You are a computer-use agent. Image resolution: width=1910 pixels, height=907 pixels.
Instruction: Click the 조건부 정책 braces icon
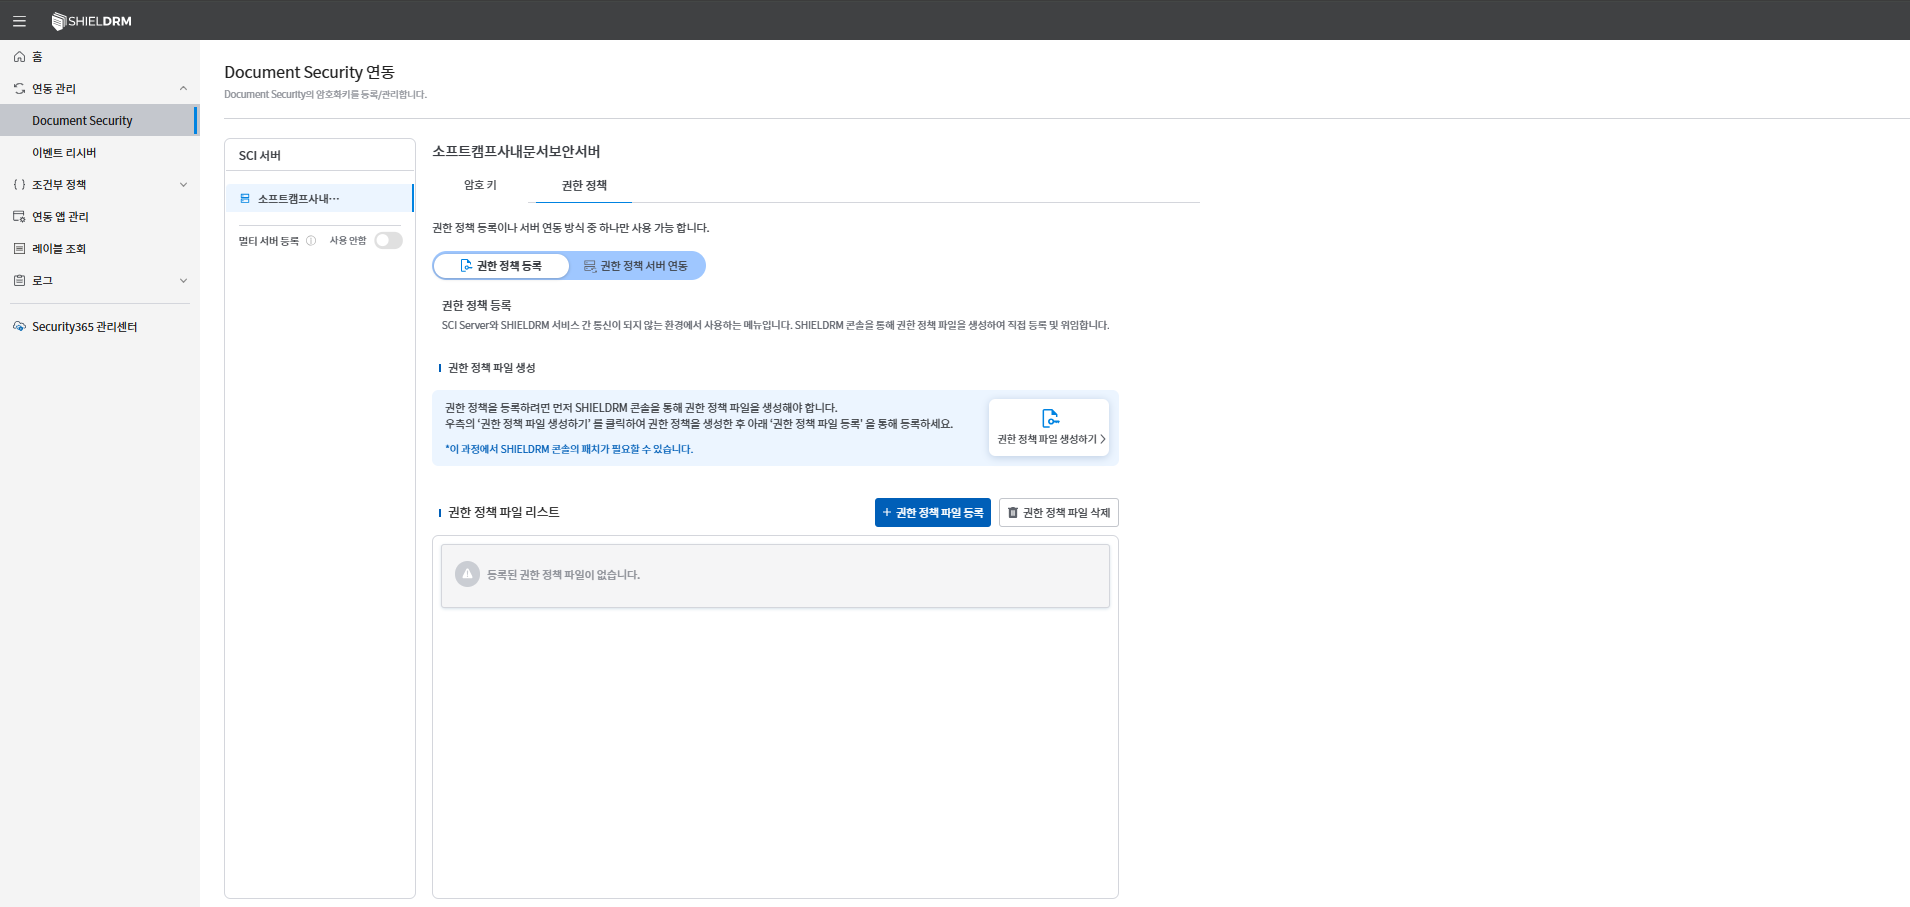(x=19, y=185)
